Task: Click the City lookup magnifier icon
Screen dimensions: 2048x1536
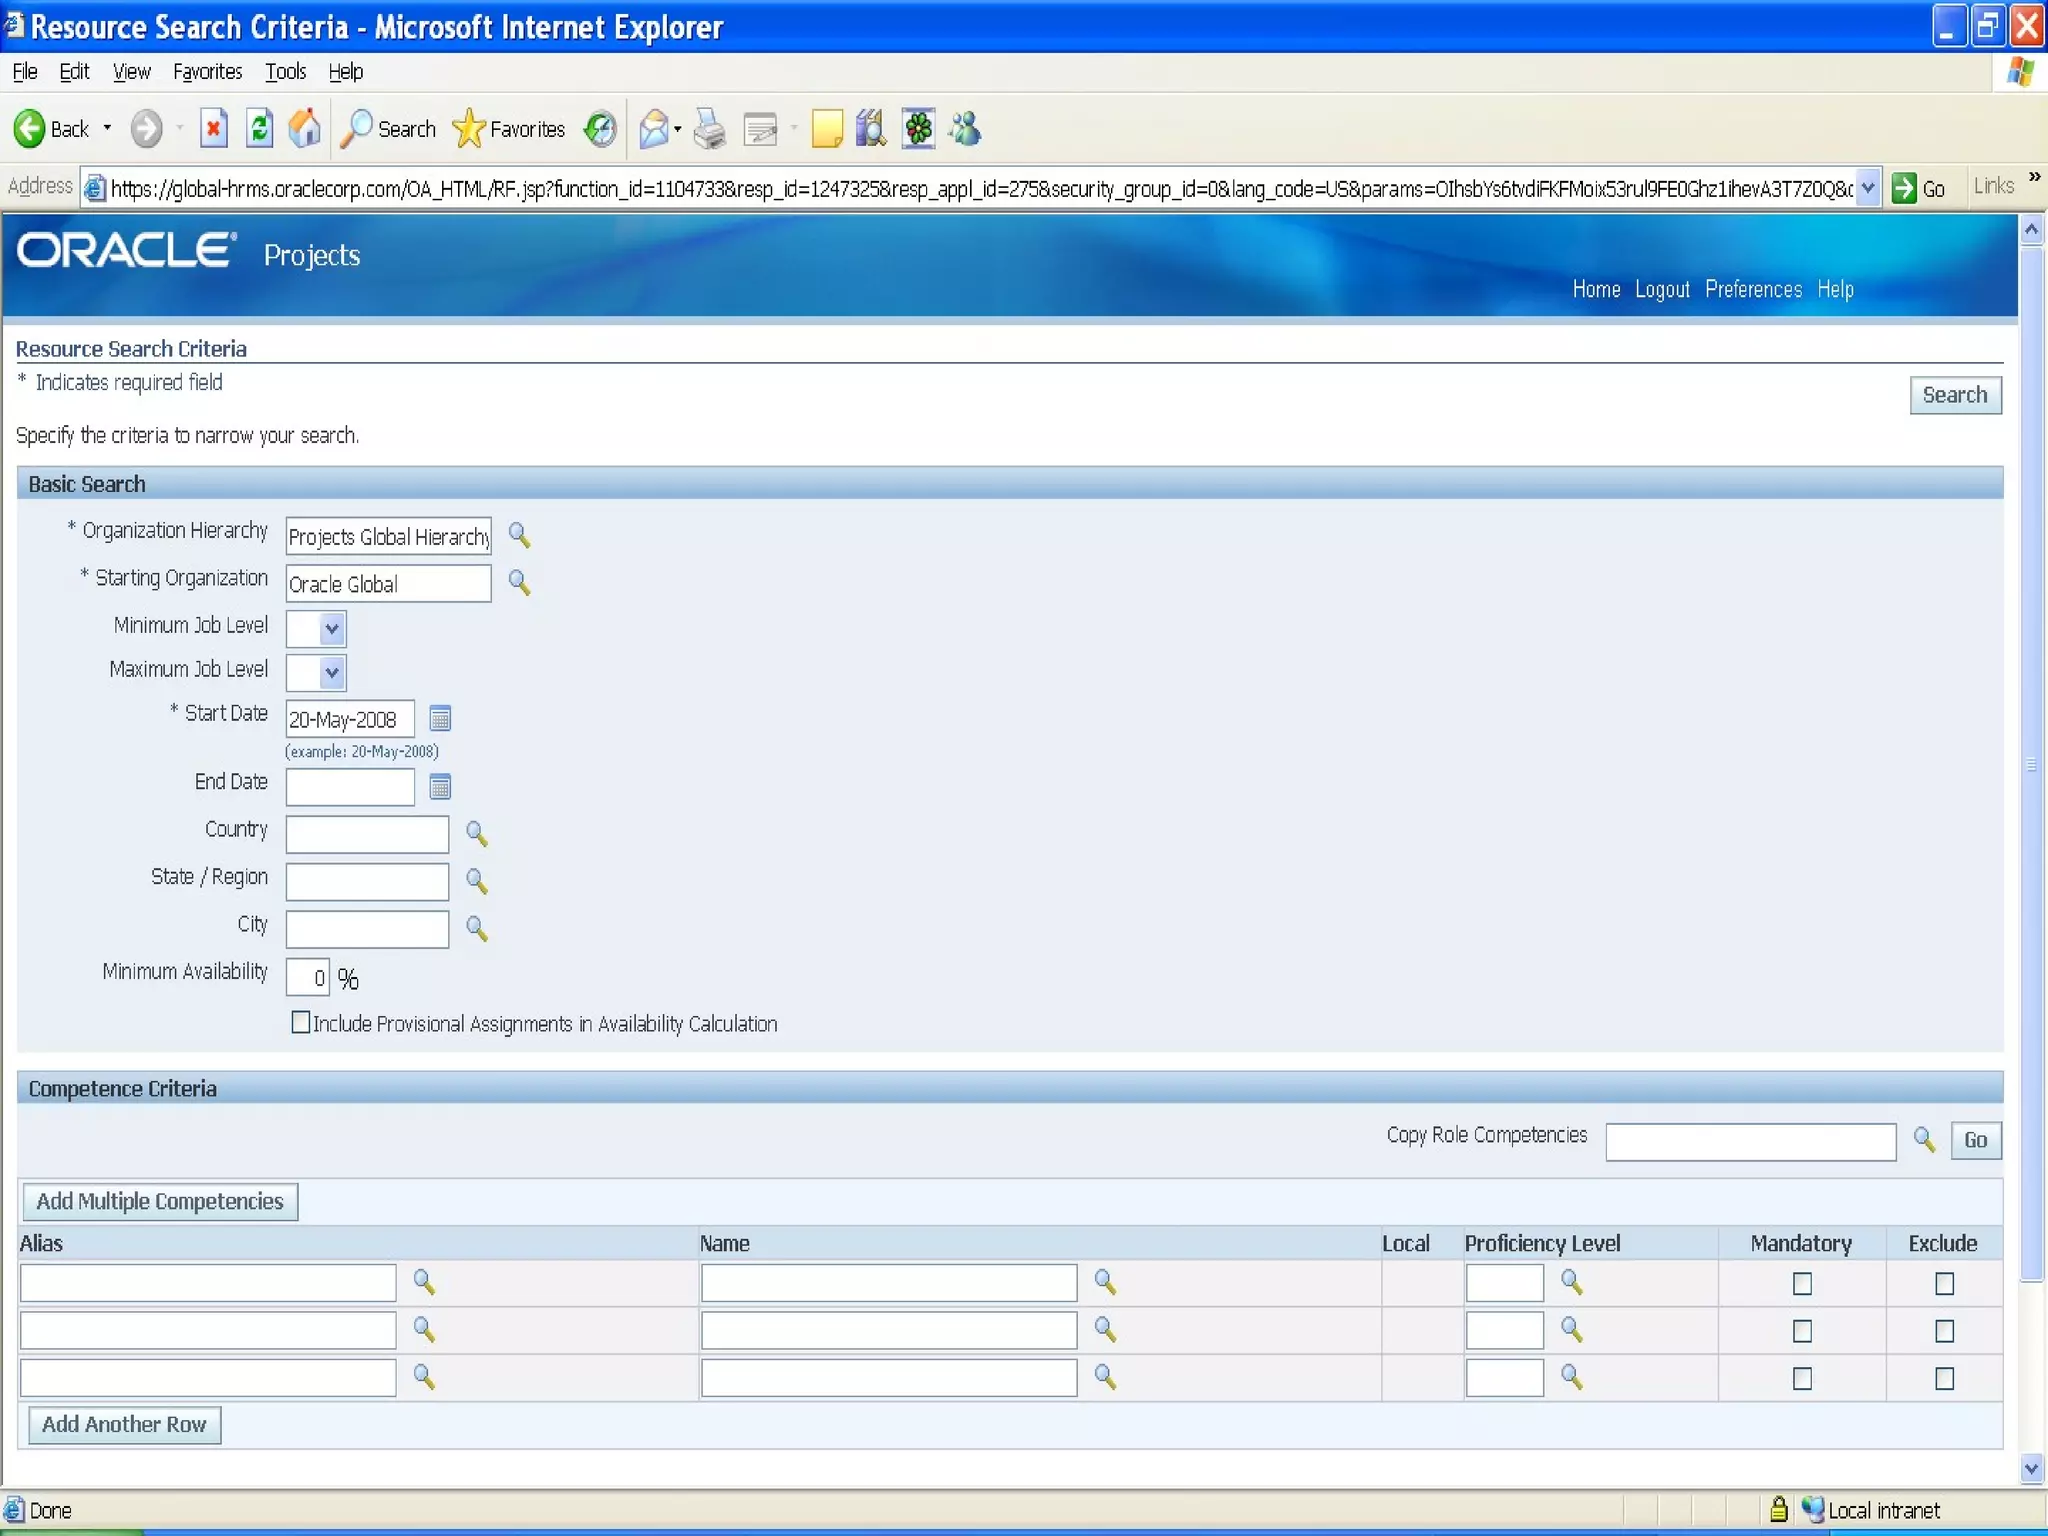Action: pos(476,929)
